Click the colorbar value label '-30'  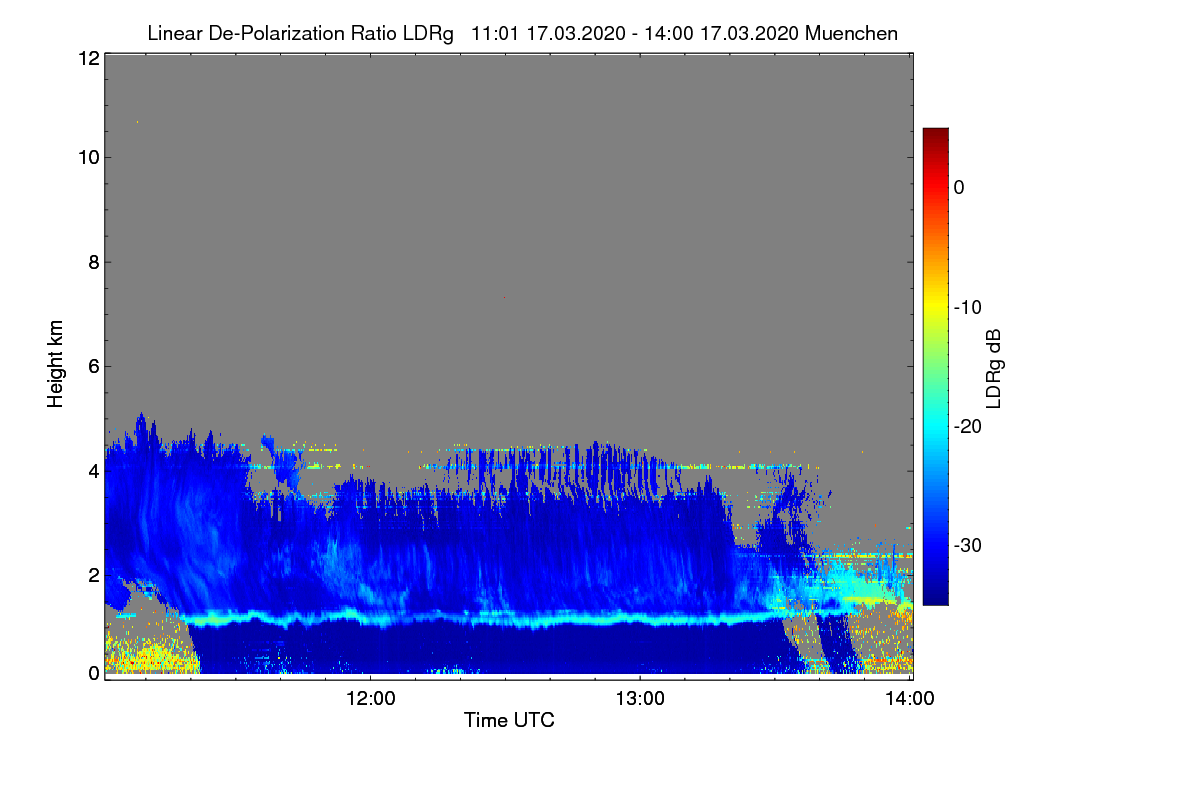click(967, 545)
